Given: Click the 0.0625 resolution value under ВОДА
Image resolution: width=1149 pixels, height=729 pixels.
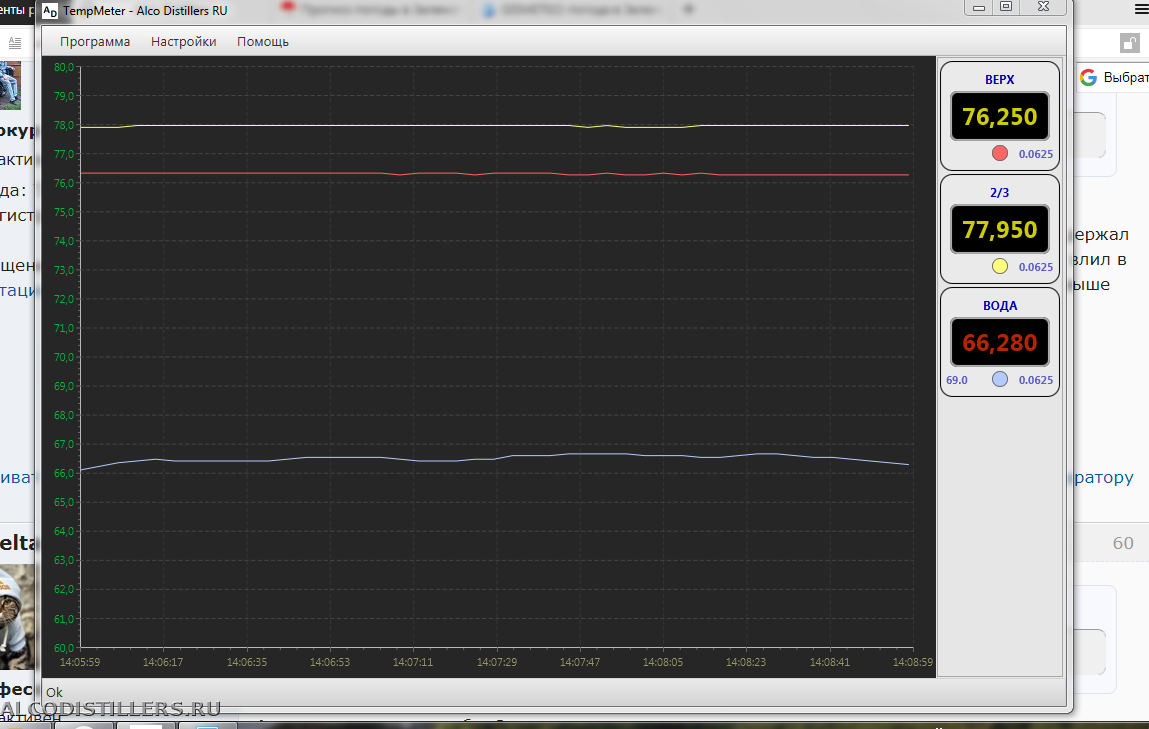Looking at the screenshot, I should click(x=1035, y=380).
